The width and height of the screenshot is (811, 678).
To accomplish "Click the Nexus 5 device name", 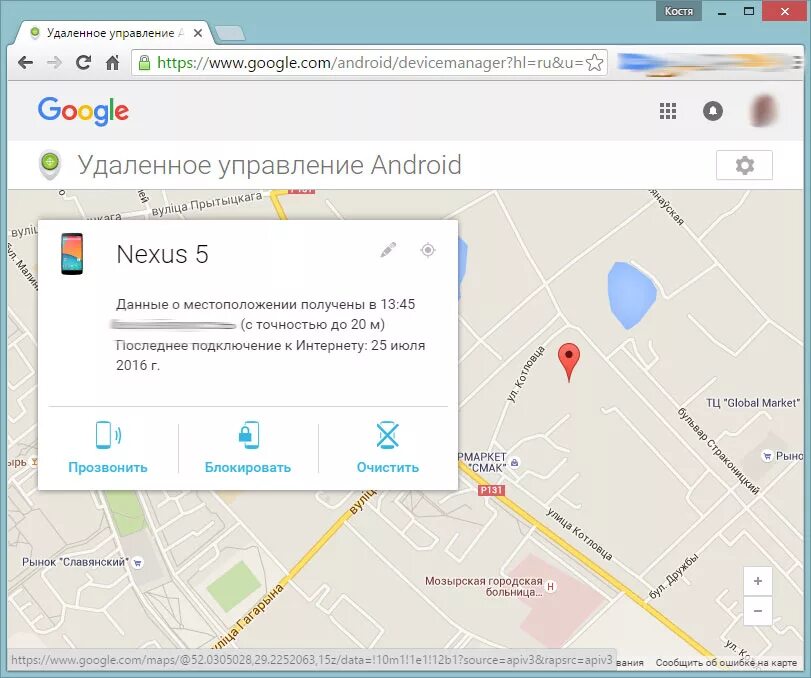I will (x=162, y=254).
